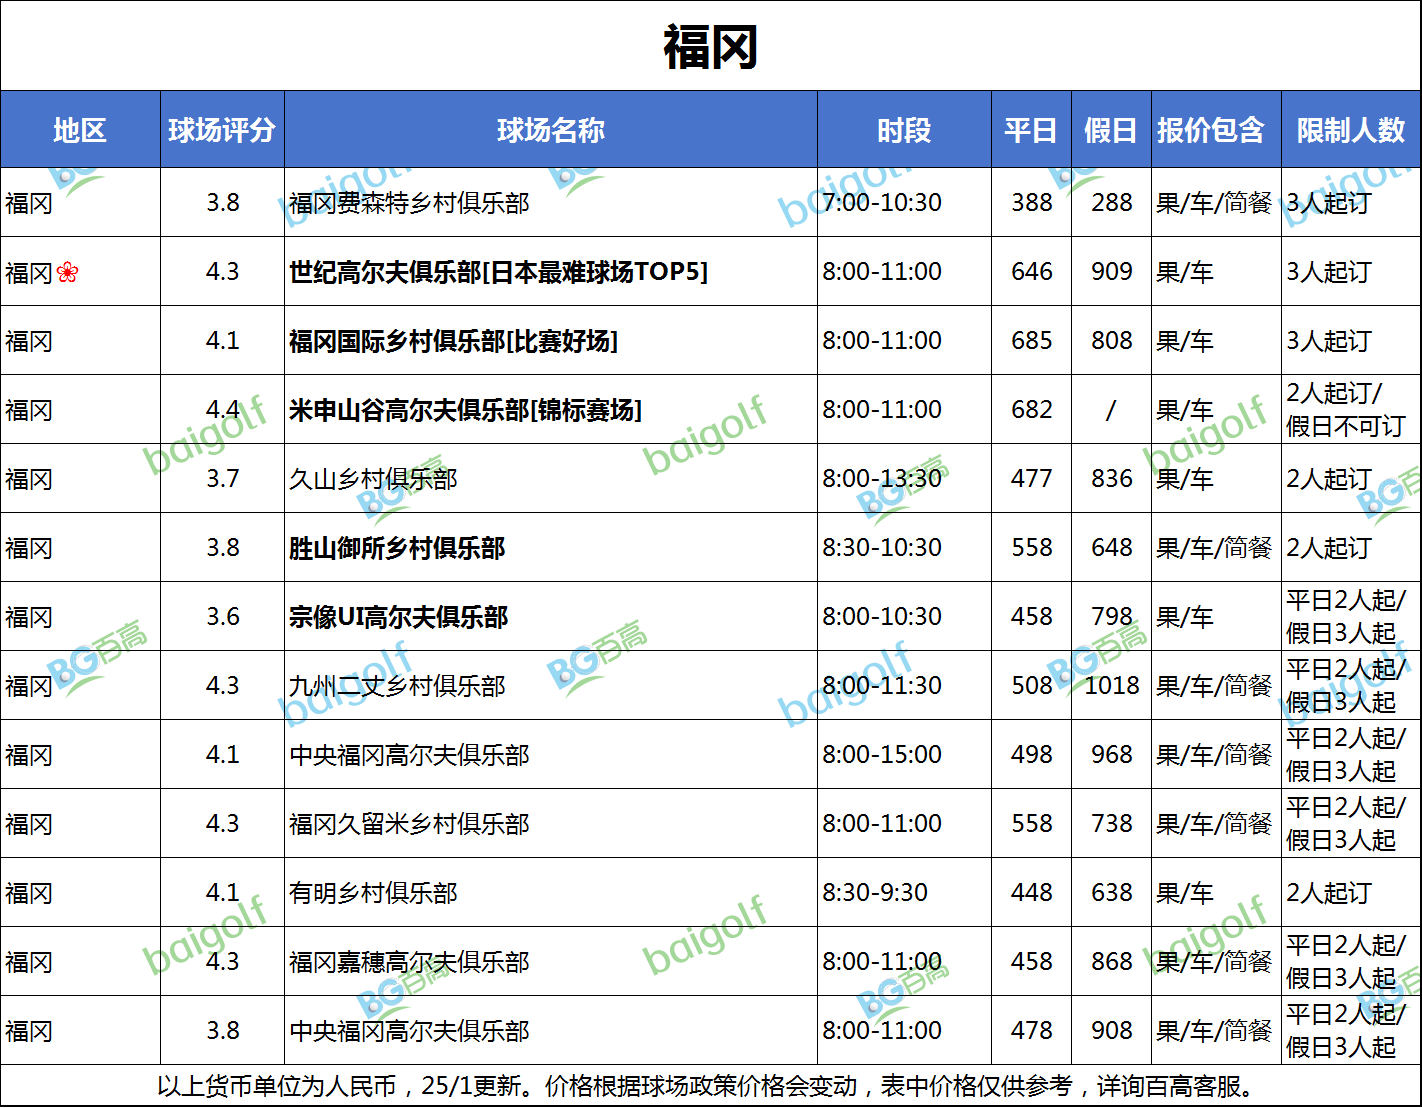Click the 福冈 title at the top

coord(711,47)
